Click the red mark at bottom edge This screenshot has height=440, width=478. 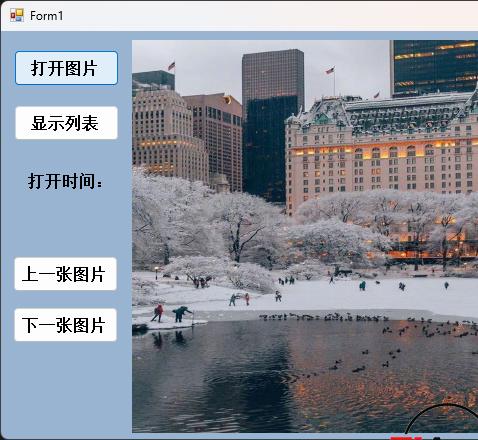click(406, 438)
